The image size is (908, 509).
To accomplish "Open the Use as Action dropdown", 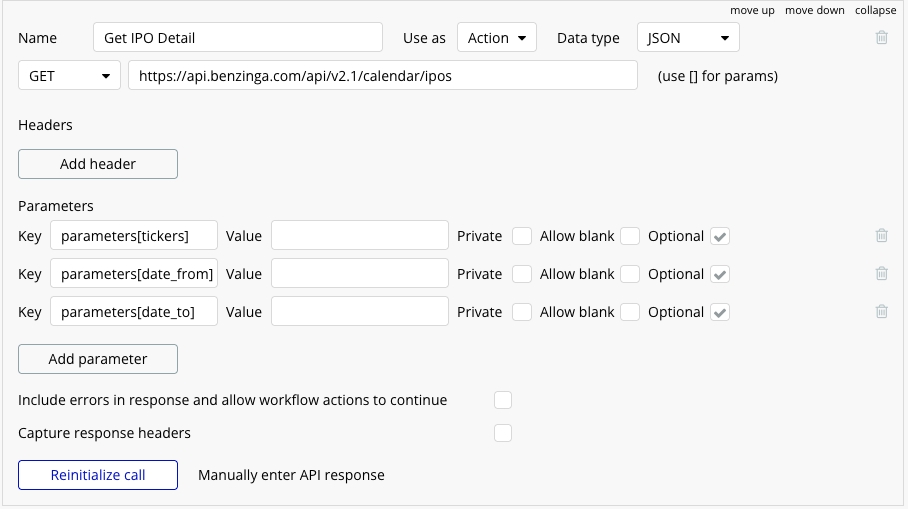I will point(497,38).
